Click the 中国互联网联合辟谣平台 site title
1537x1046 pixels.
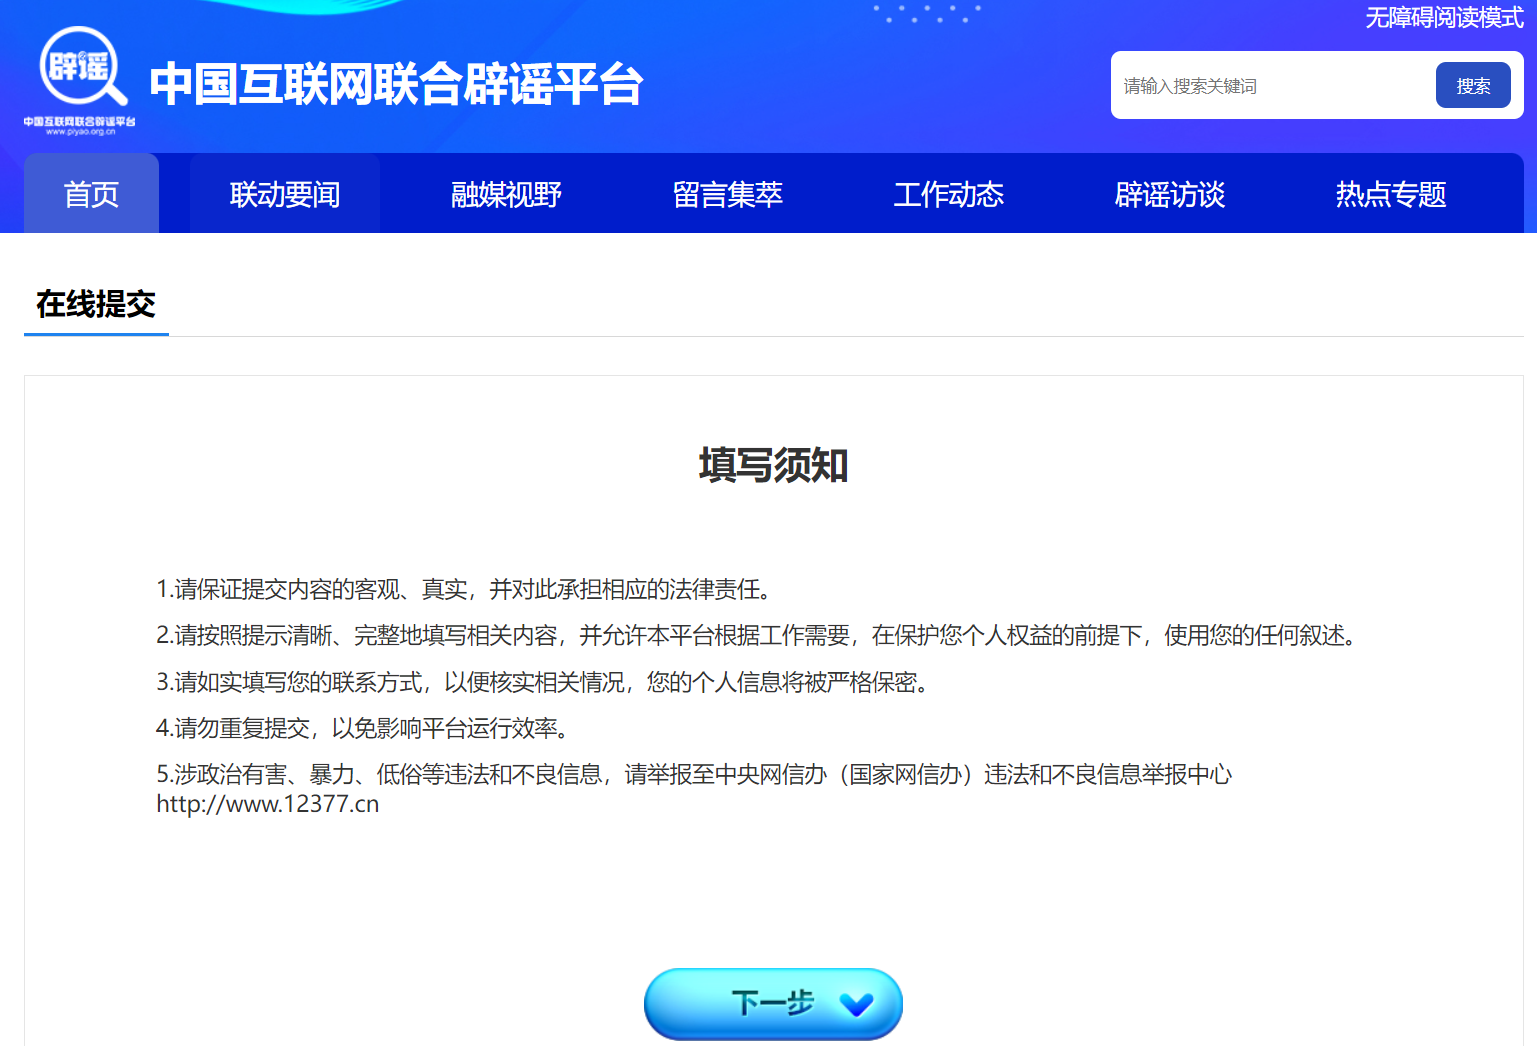point(396,84)
